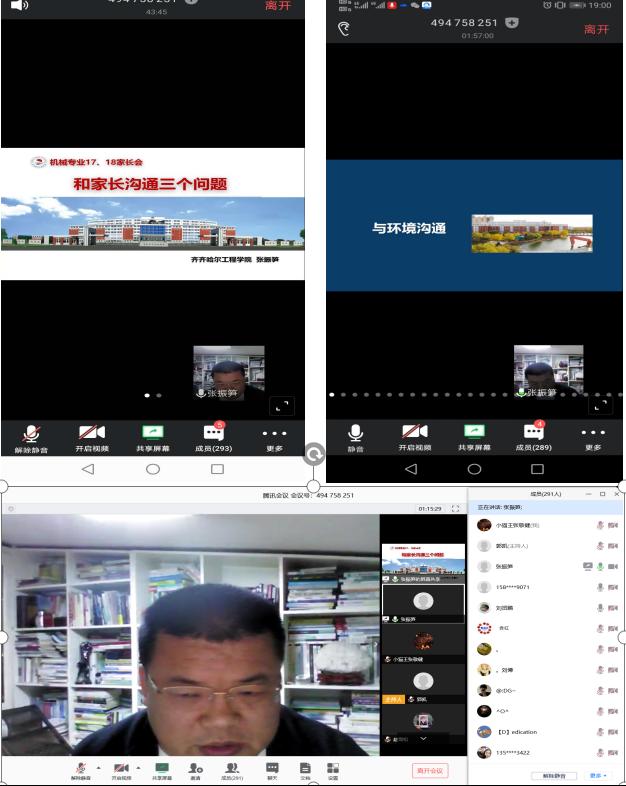Tap earpiece audio icon on right phone
This screenshot has width=626, height=786.
[x=345, y=29]
